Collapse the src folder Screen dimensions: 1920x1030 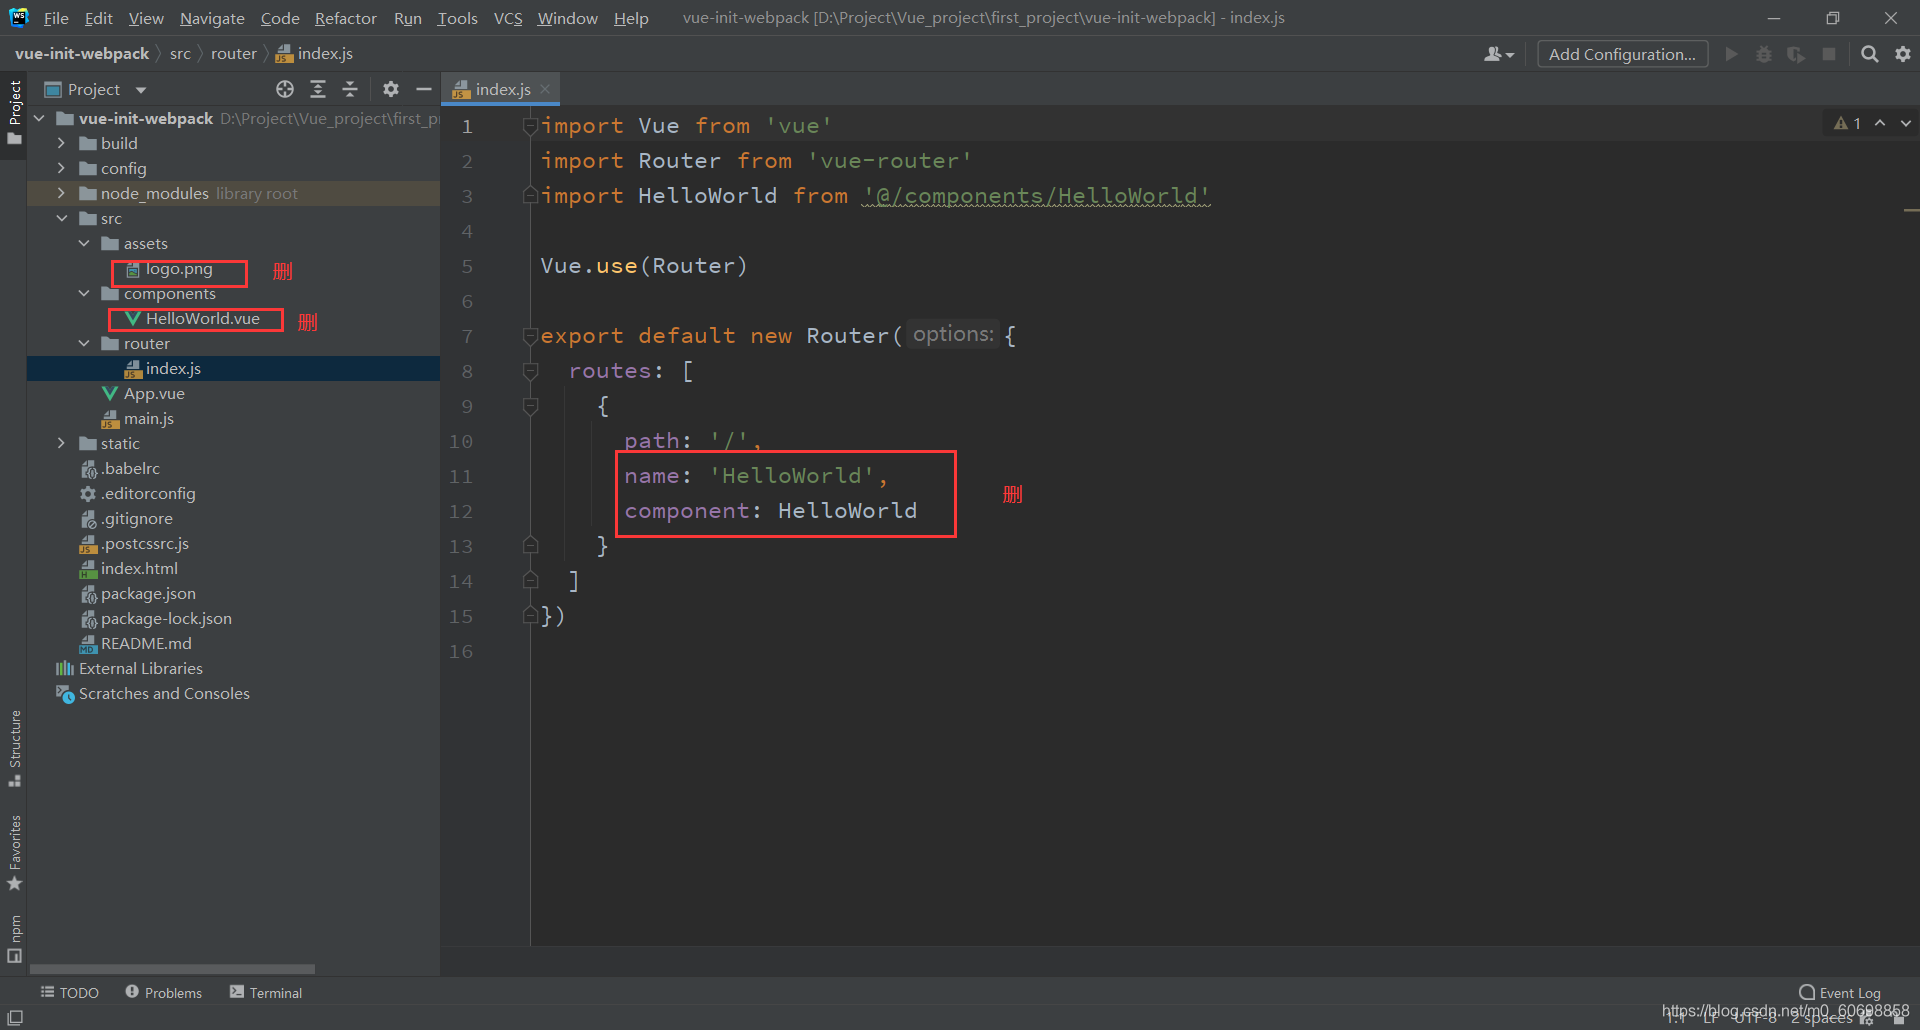click(x=63, y=218)
